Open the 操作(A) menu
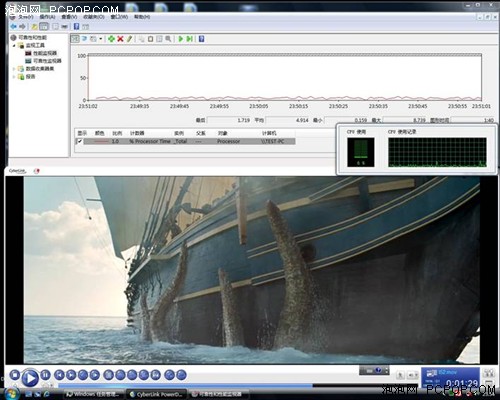 [47, 16]
